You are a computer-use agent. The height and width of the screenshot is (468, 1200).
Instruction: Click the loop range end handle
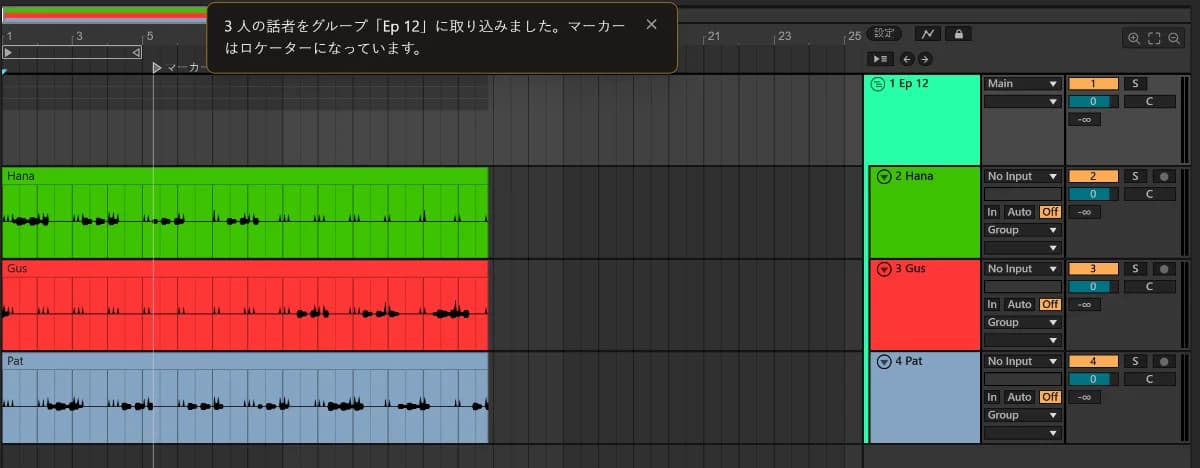pos(136,51)
